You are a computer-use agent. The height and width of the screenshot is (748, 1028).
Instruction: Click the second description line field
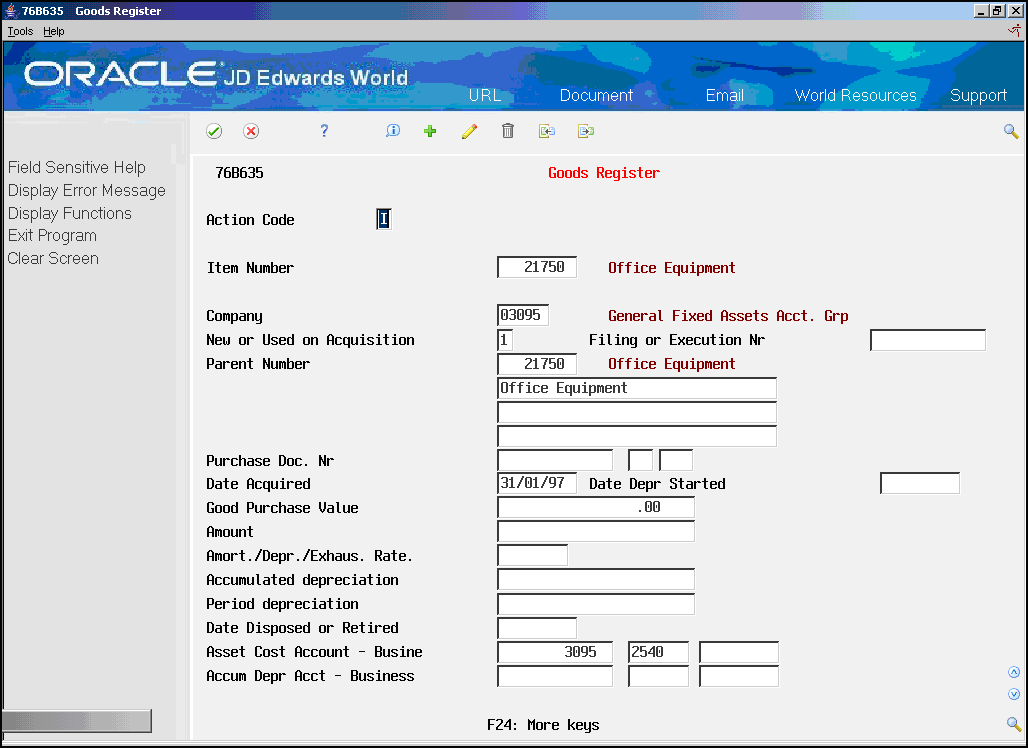(x=637, y=412)
